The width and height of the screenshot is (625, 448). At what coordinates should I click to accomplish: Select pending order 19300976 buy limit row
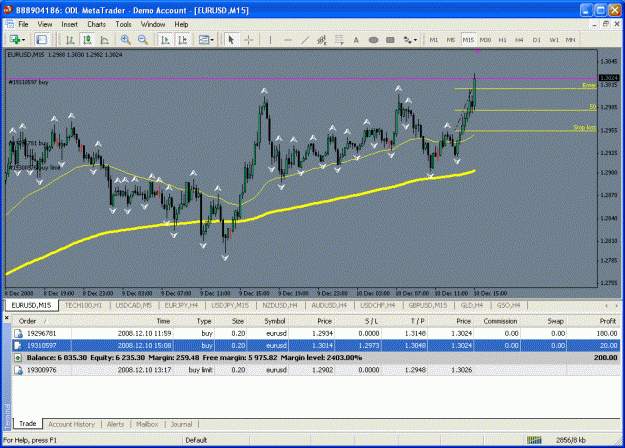coord(316,370)
